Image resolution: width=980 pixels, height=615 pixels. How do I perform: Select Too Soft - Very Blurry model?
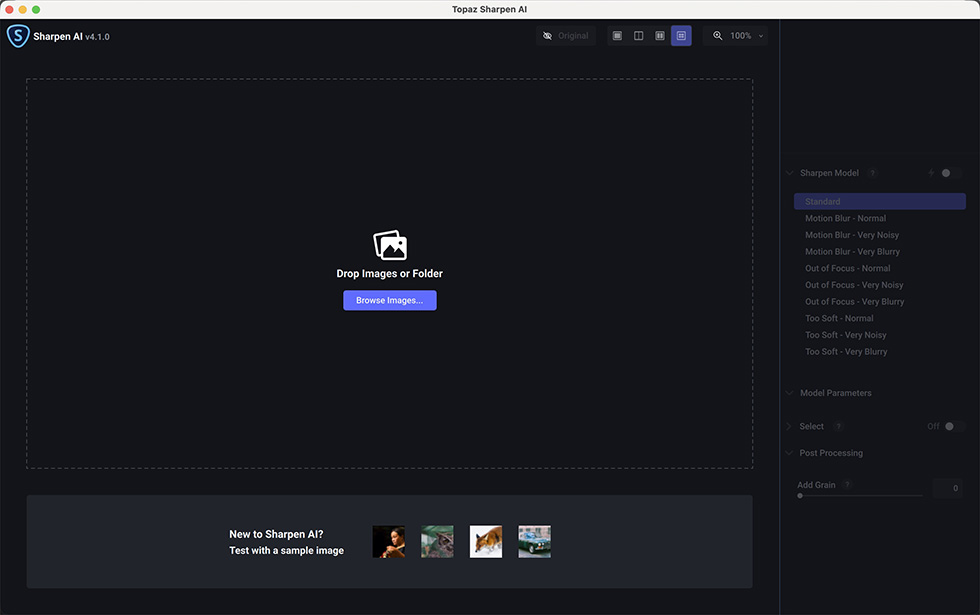point(879,351)
